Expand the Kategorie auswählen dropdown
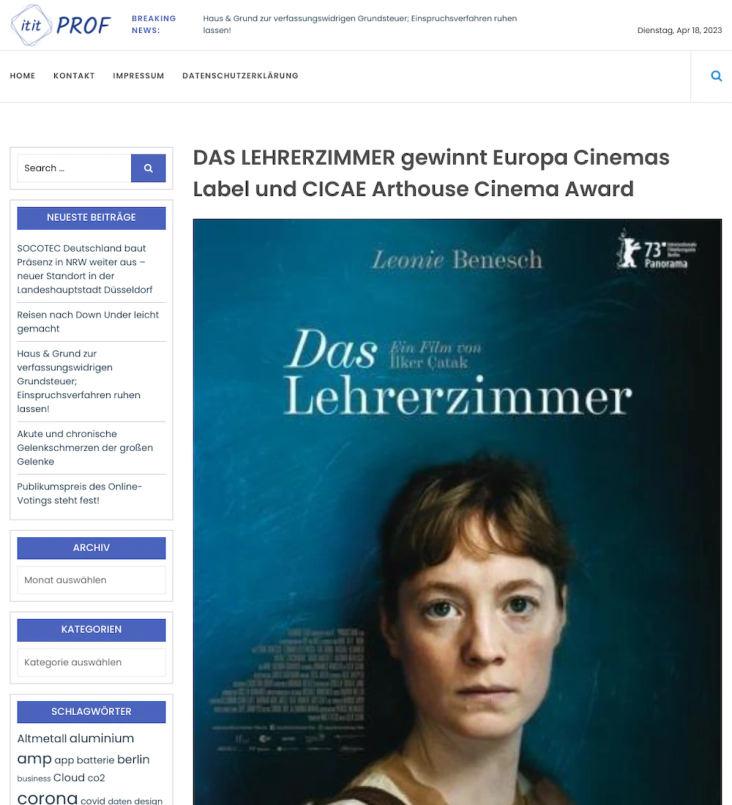 91,662
